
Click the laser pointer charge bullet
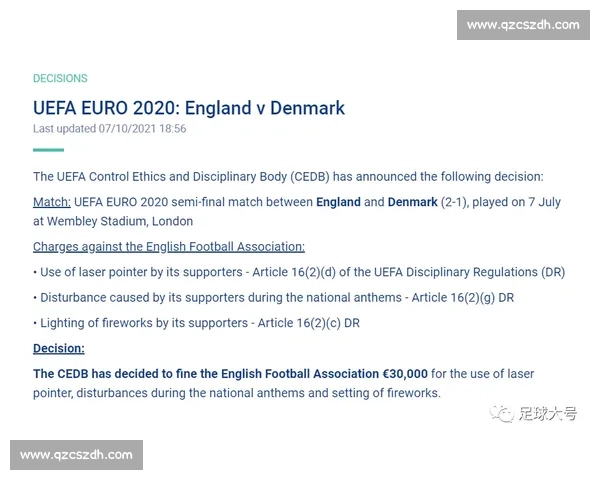pyautogui.click(x=299, y=272)
